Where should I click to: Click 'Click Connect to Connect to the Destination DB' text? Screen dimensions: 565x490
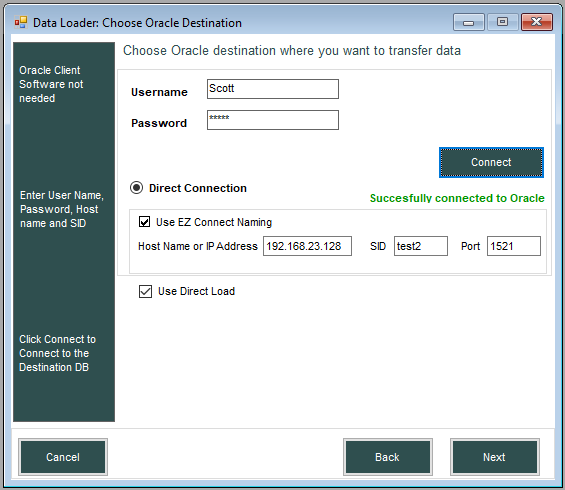(57, 353)
